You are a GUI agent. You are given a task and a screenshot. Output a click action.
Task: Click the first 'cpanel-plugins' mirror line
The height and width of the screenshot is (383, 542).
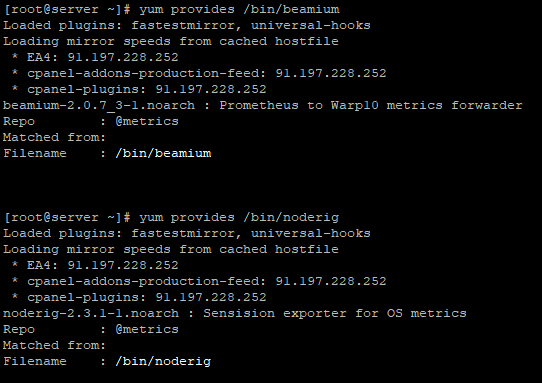139,89
